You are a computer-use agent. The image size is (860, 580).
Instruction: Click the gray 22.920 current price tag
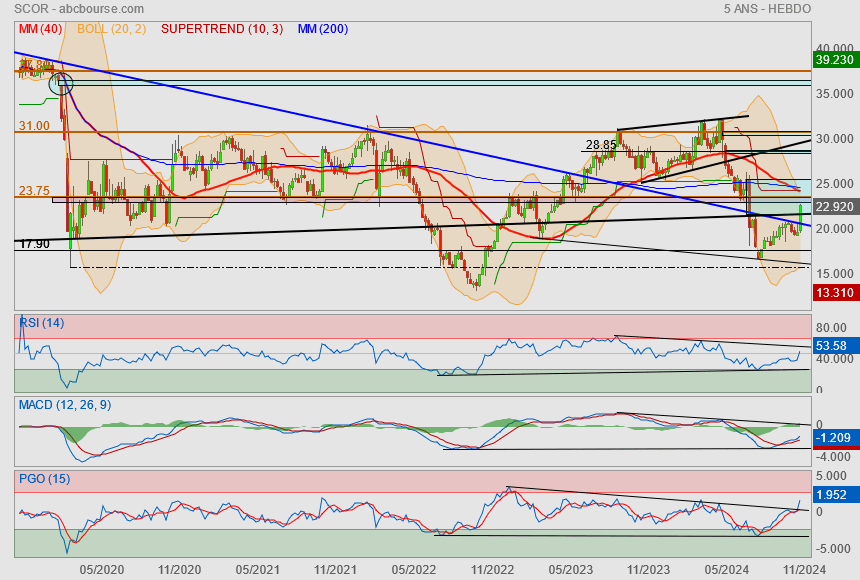[x=834, y=207]
